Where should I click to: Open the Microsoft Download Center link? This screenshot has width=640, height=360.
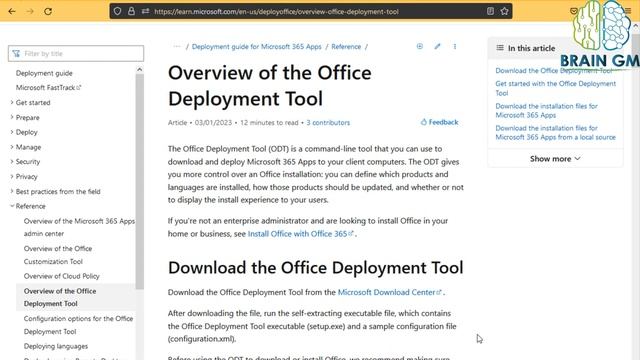click(390, 292)
